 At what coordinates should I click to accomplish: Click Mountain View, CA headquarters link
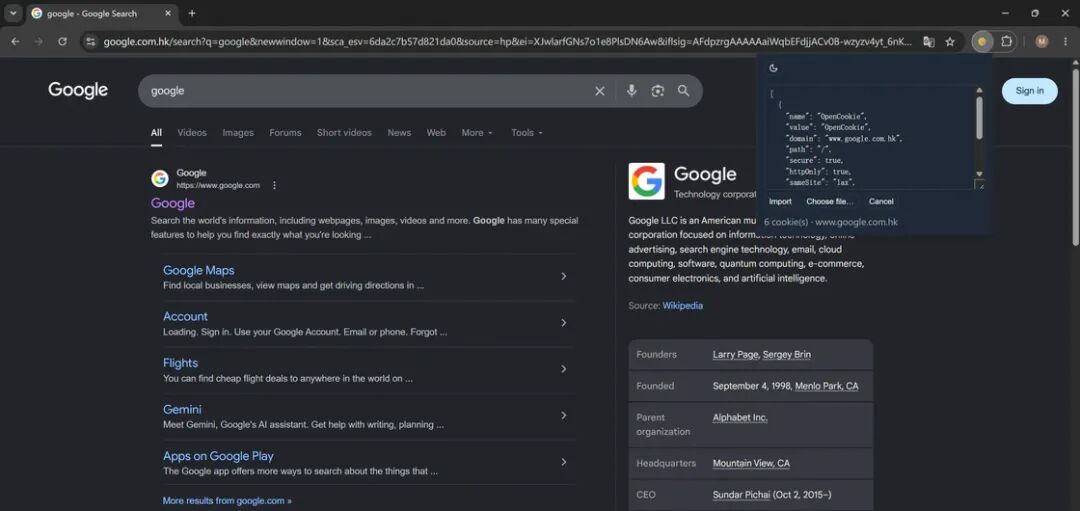751,463
